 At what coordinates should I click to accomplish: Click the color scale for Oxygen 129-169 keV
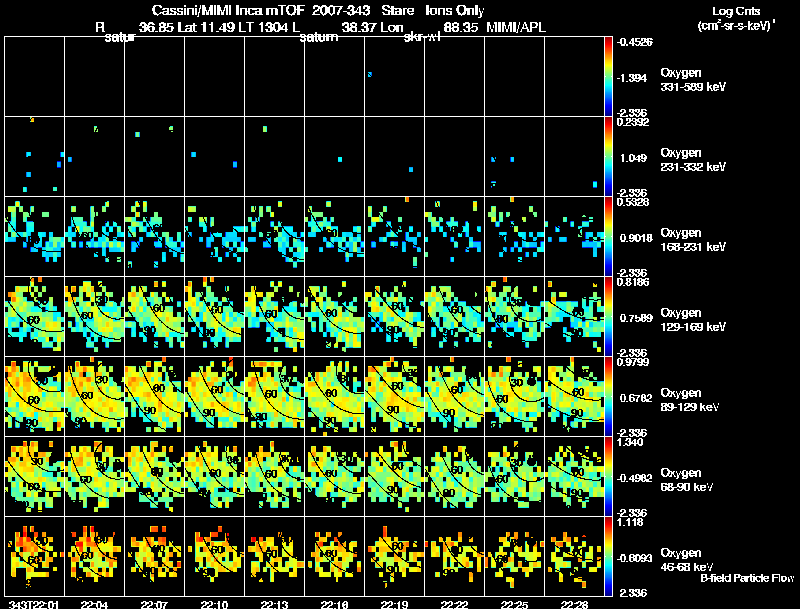point(608,317)
